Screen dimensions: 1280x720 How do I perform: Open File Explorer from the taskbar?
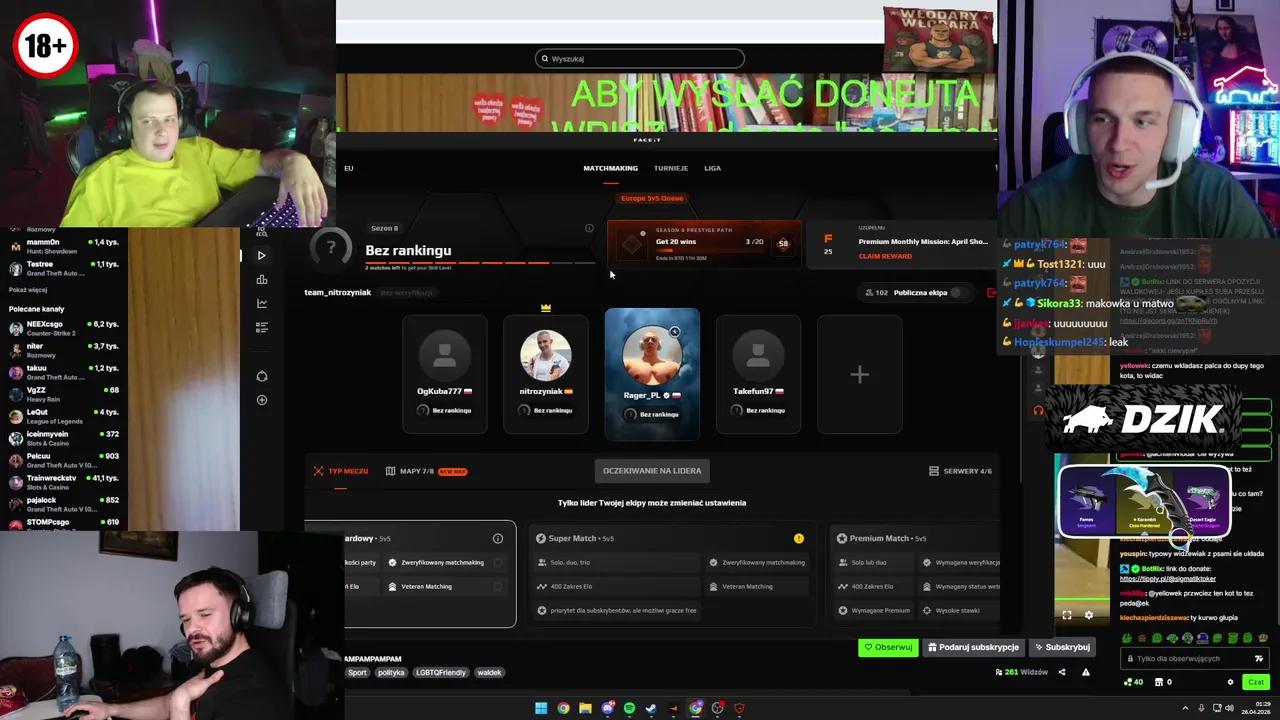(x=585, y=708)
